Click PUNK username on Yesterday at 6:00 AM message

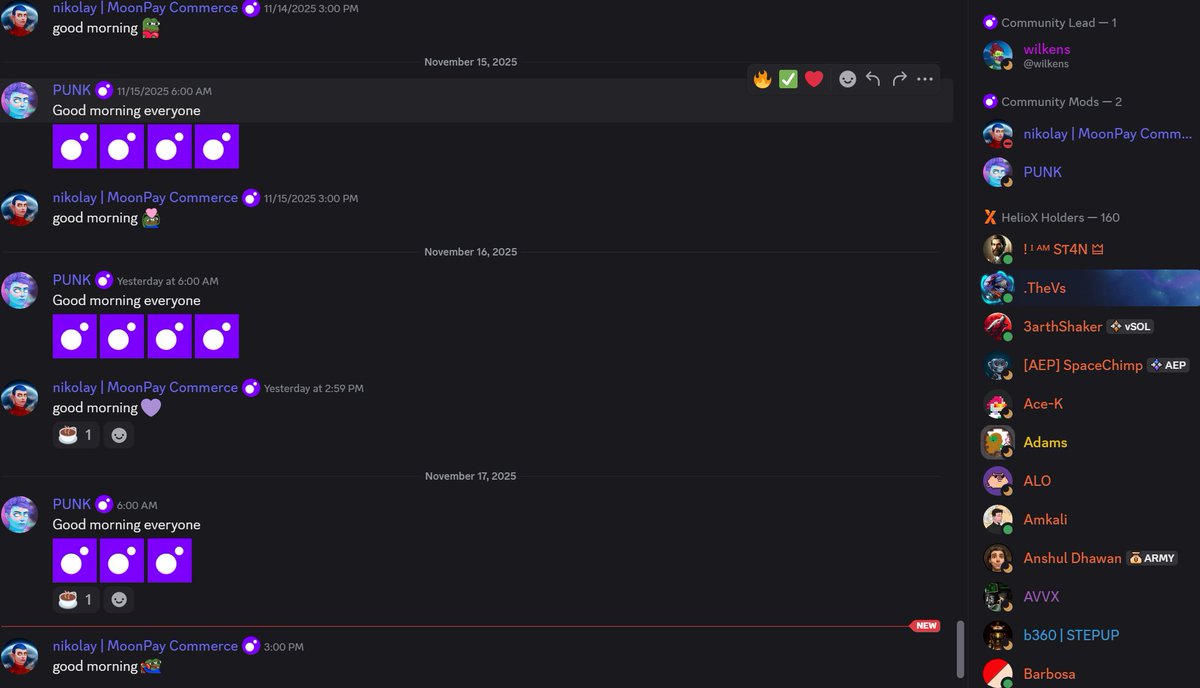72,280
